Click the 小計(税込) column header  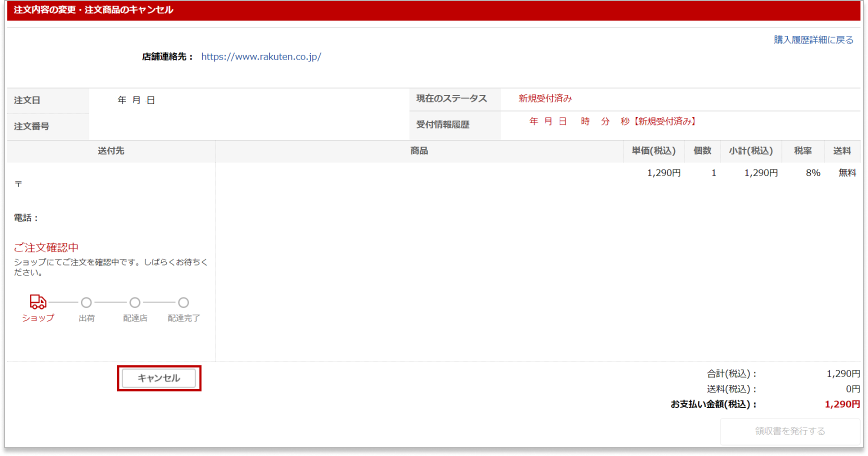click(751, 151)
